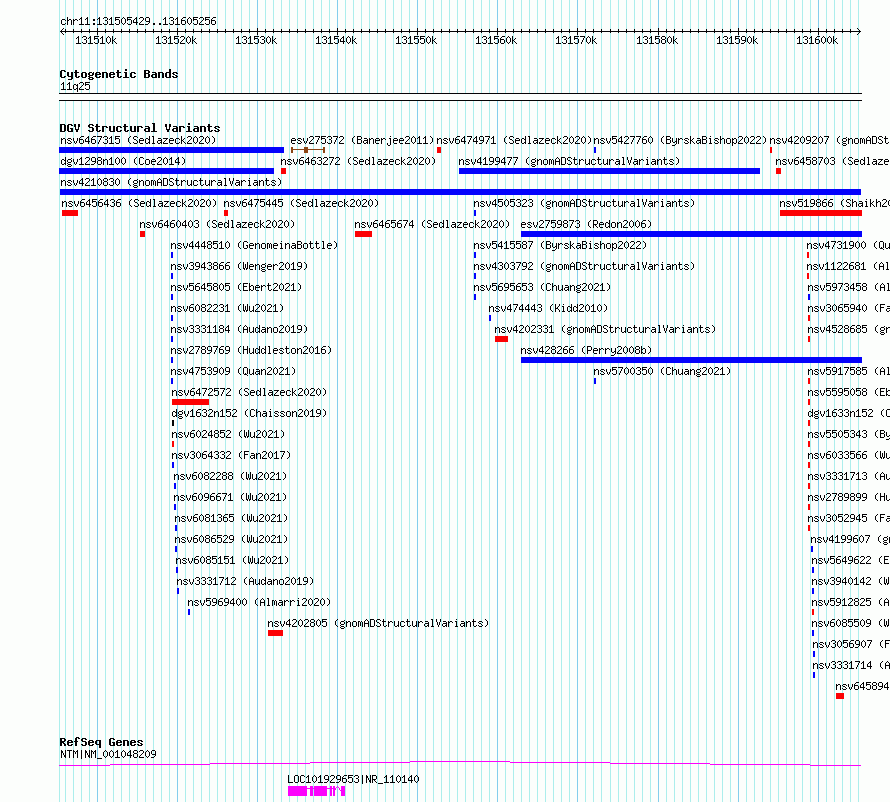Click the blue bar under esv2759873
Viewport: 890px width, 802px height.
coord(691,234)
